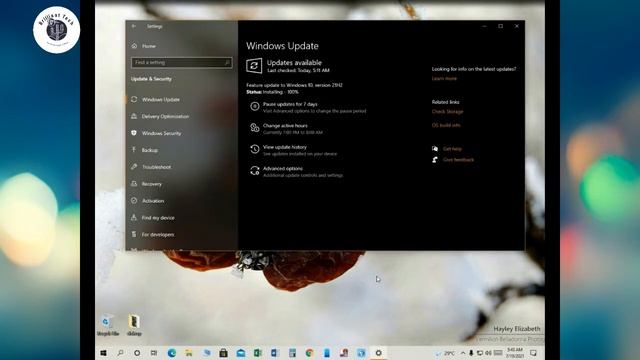Click the Troubleshoot wrench icon
This screenshot has height=360, width=640.
click(134, 167)
